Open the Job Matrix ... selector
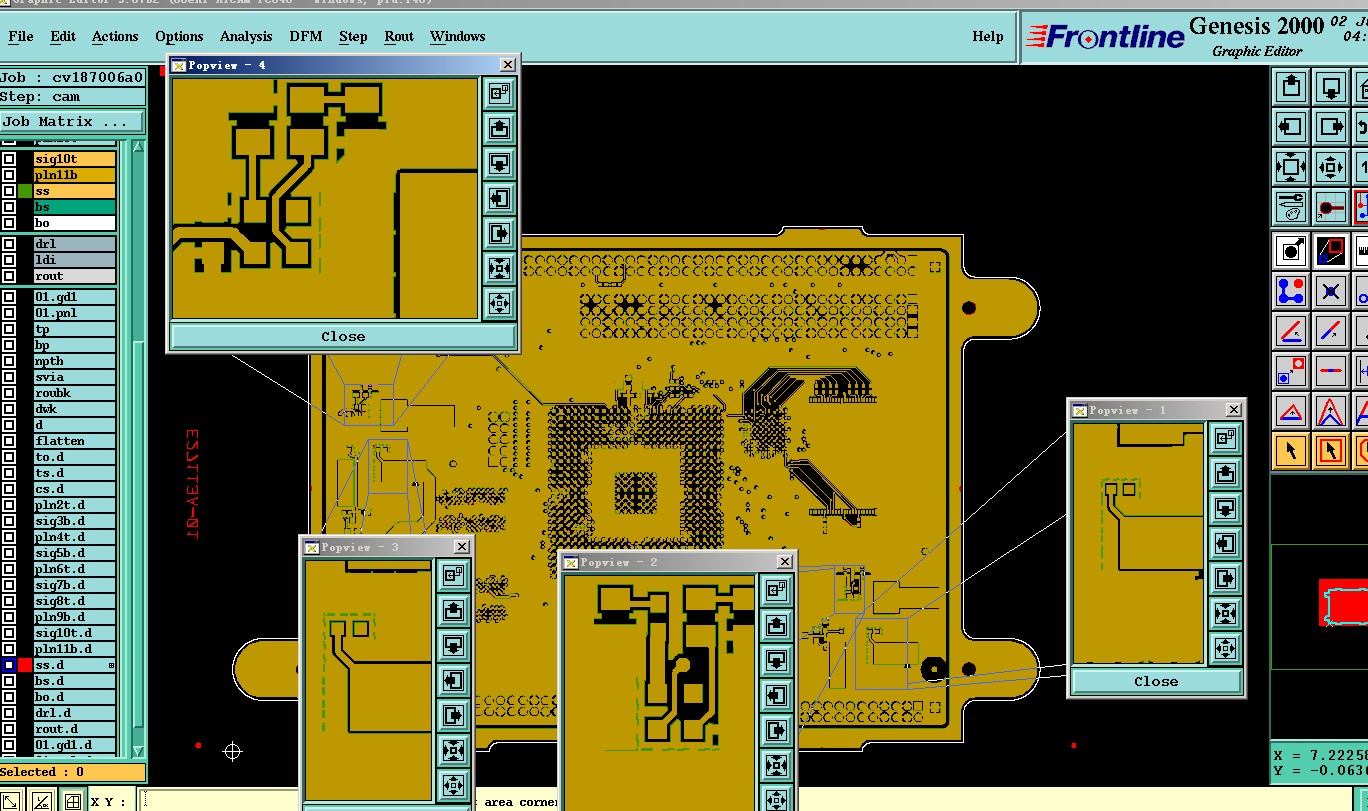 (72, 121)
